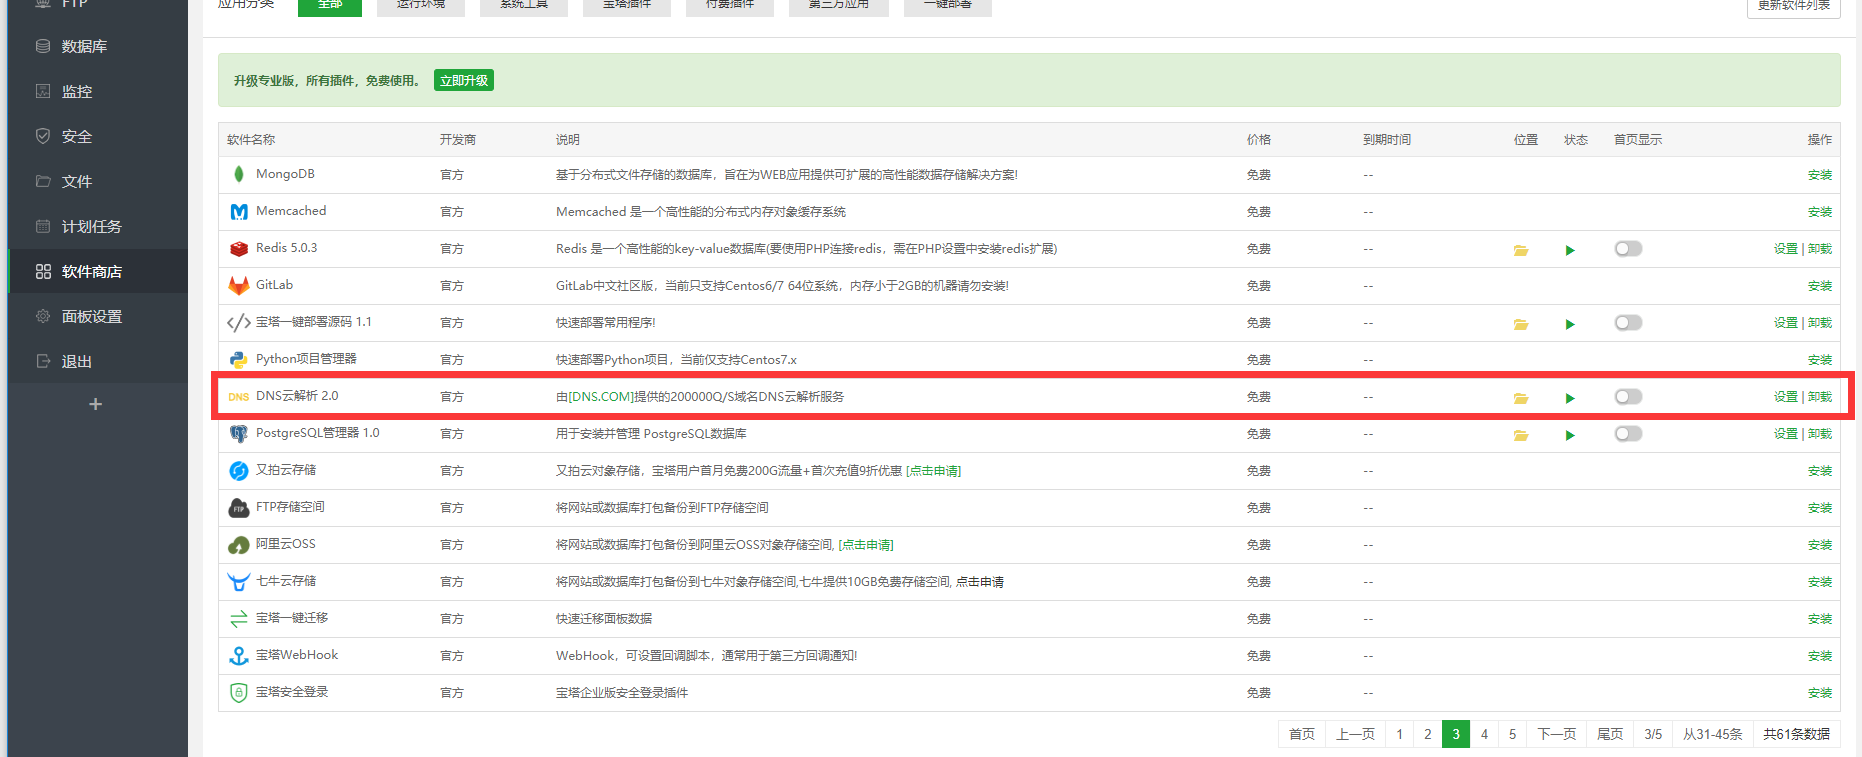Open 设置 for Redis 5.0.3
Viewport: 1862px width, 757px height.
(1785, 249)
